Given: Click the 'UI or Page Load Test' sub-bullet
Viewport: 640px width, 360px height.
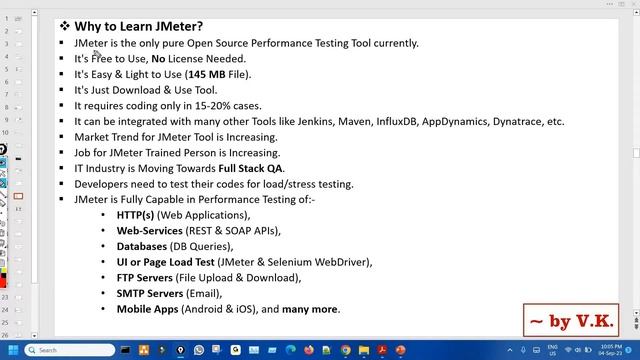Looking at the screenshot, I should [x=165, y=262].
